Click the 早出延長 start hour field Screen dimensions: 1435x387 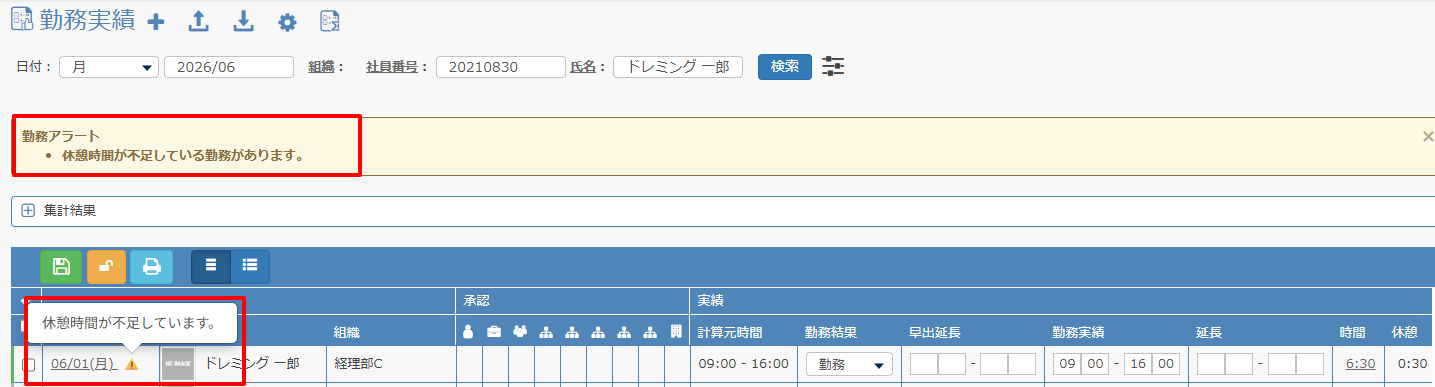tap(924, 364)
